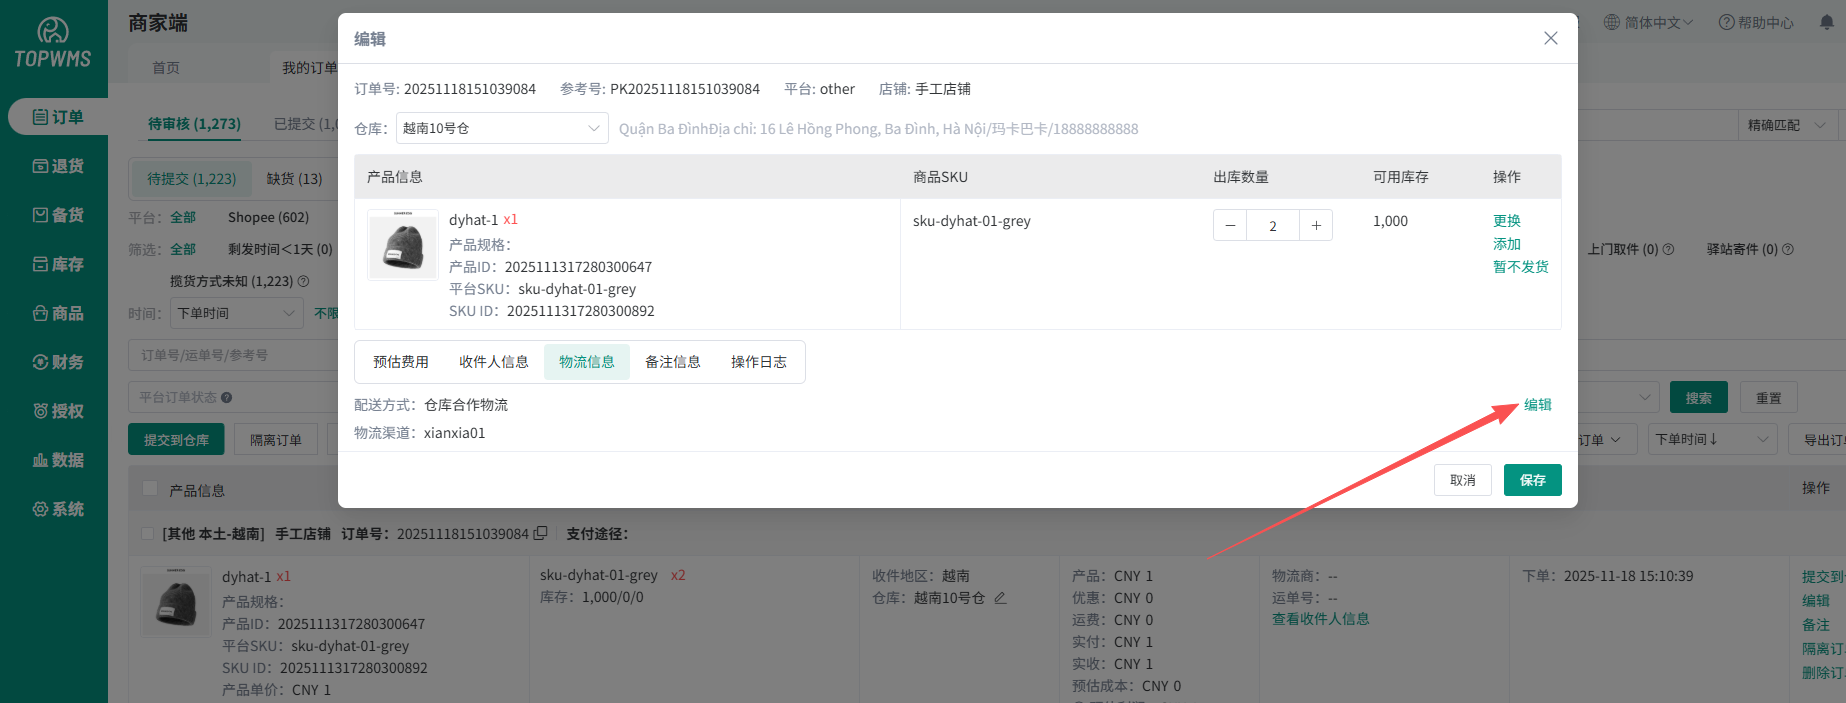
Task: Select filter 剩发时间<1天 (0)
Action: point(280,249)
